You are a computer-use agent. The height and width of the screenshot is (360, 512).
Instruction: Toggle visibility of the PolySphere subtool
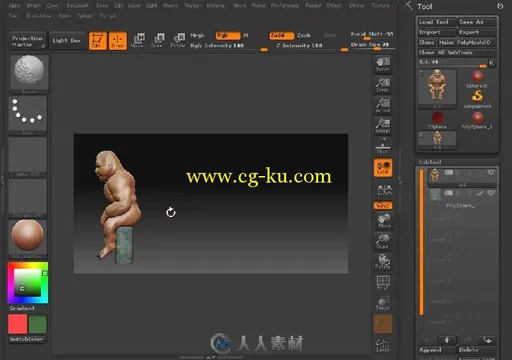pos(491,193)
